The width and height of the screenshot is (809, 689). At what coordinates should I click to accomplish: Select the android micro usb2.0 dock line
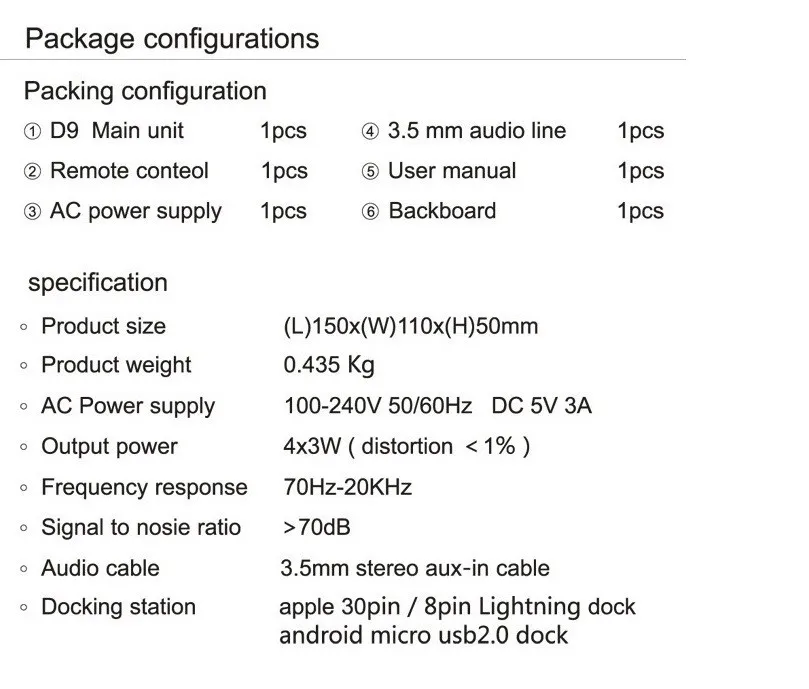(x=424, y=635)
